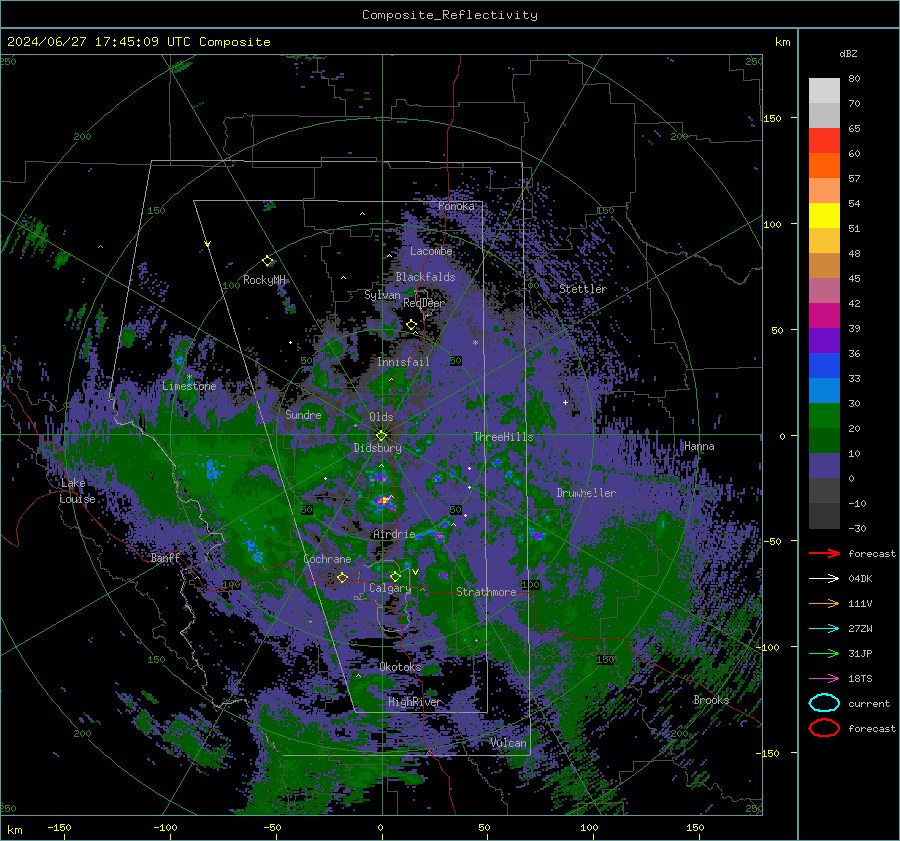Select the red 'forecast' ellipse icon
This screenshot has height=841, width=900.
(x=824, y=728)
